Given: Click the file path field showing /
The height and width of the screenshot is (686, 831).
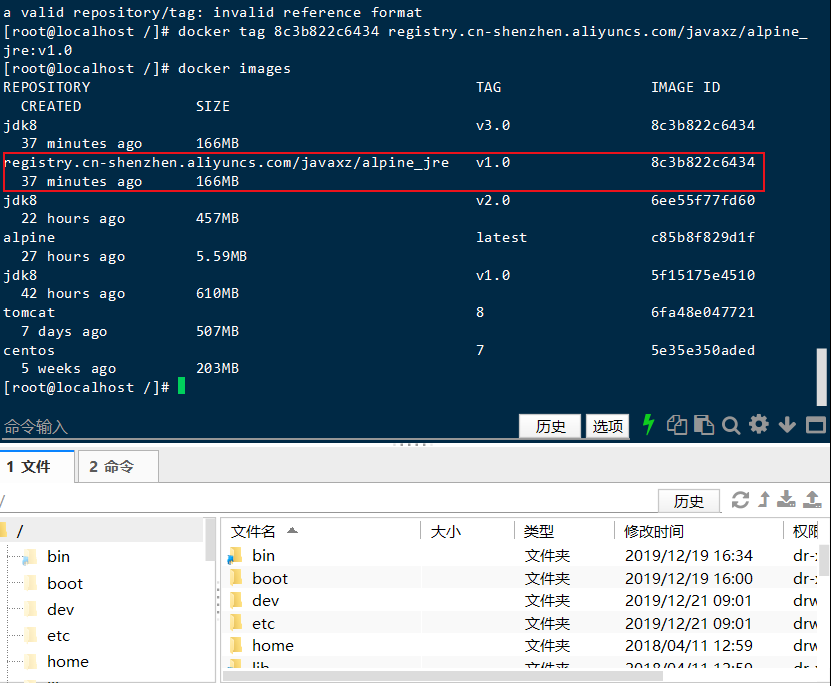Looking at the screenshot, I should click(328, 500).
